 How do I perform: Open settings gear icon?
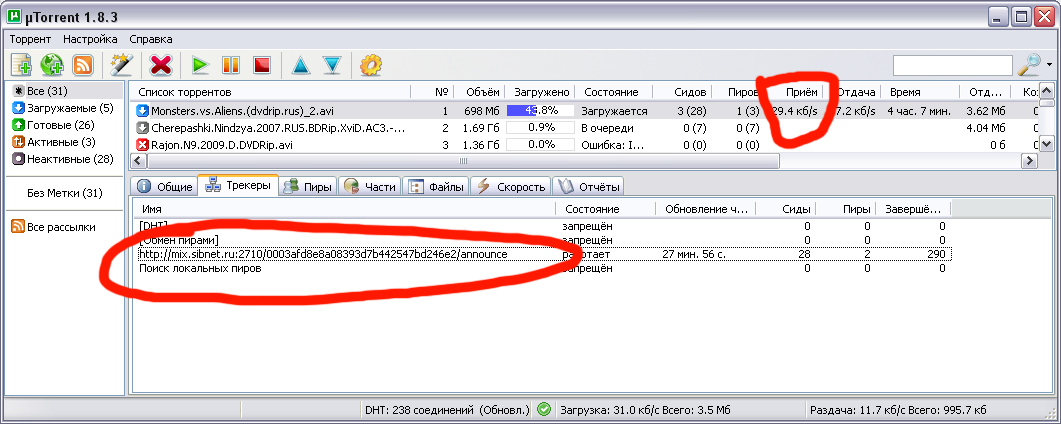(371, 65)
